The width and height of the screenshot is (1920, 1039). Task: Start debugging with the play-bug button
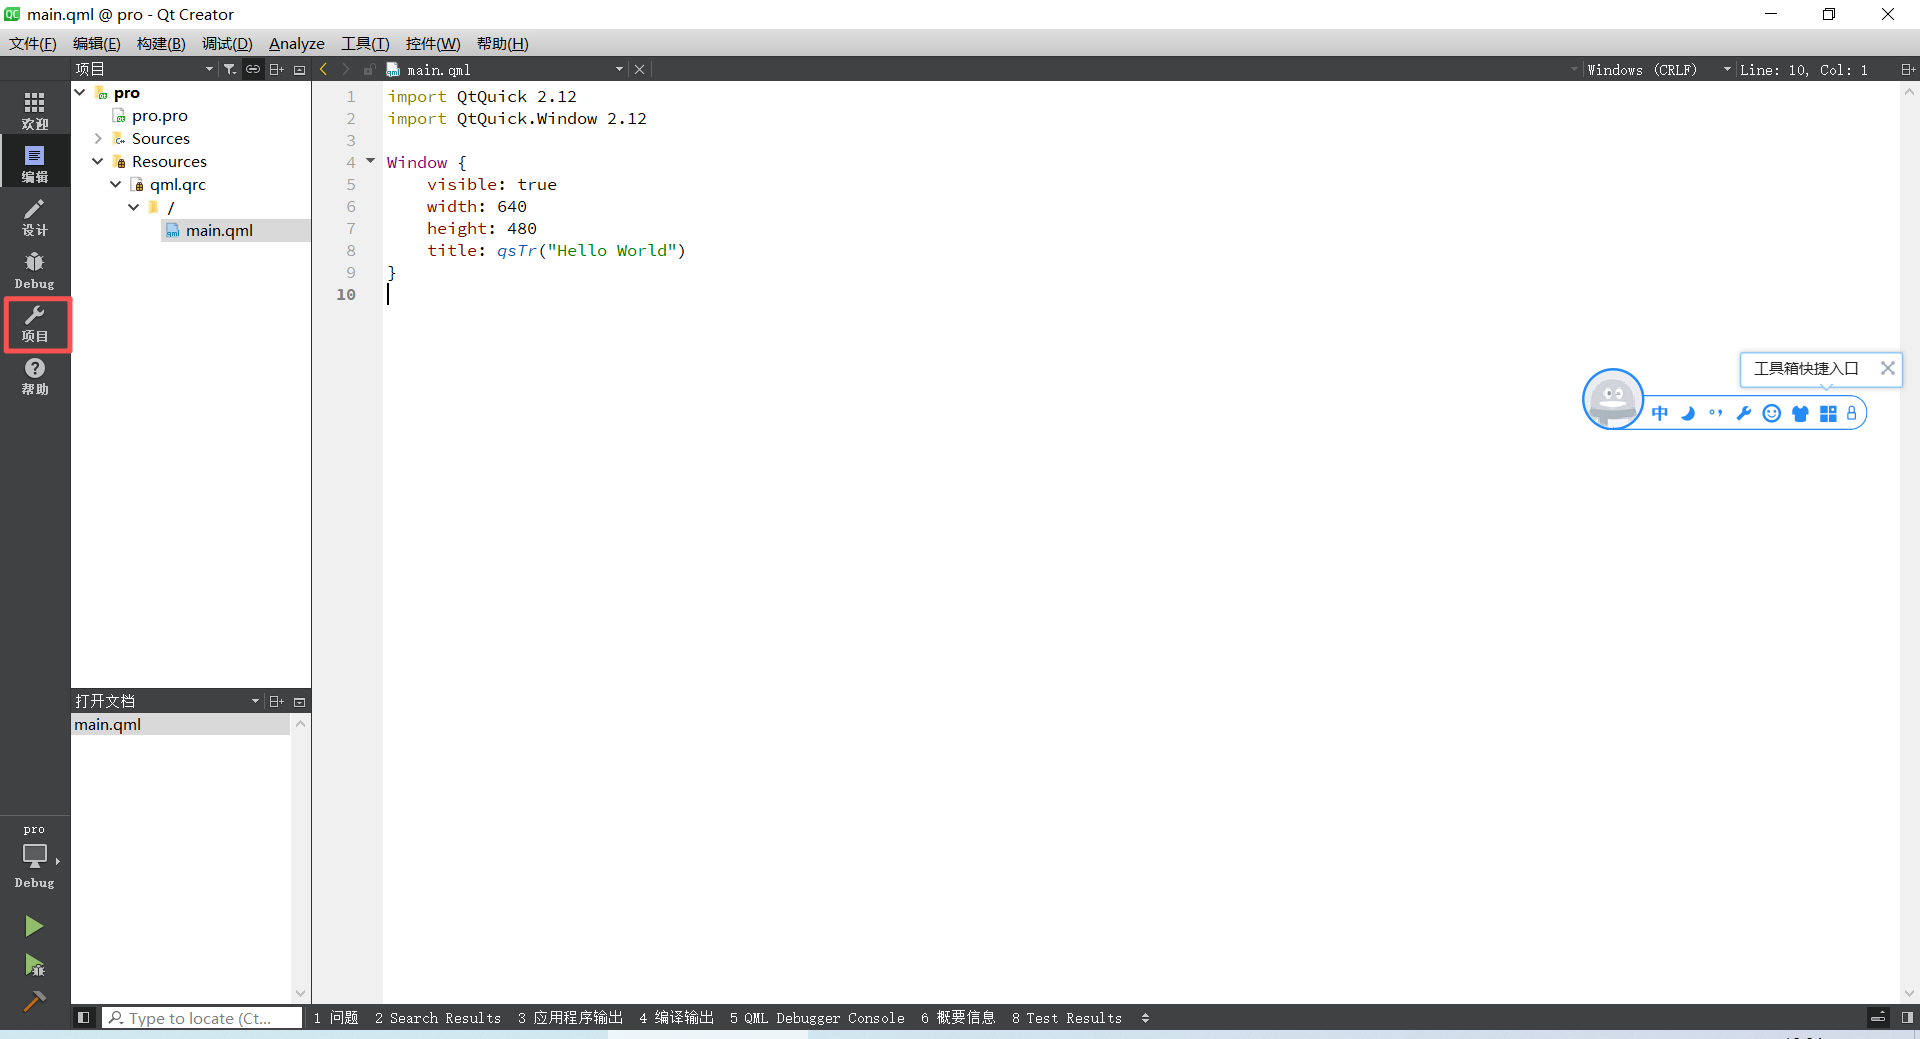tap(34, 965)
